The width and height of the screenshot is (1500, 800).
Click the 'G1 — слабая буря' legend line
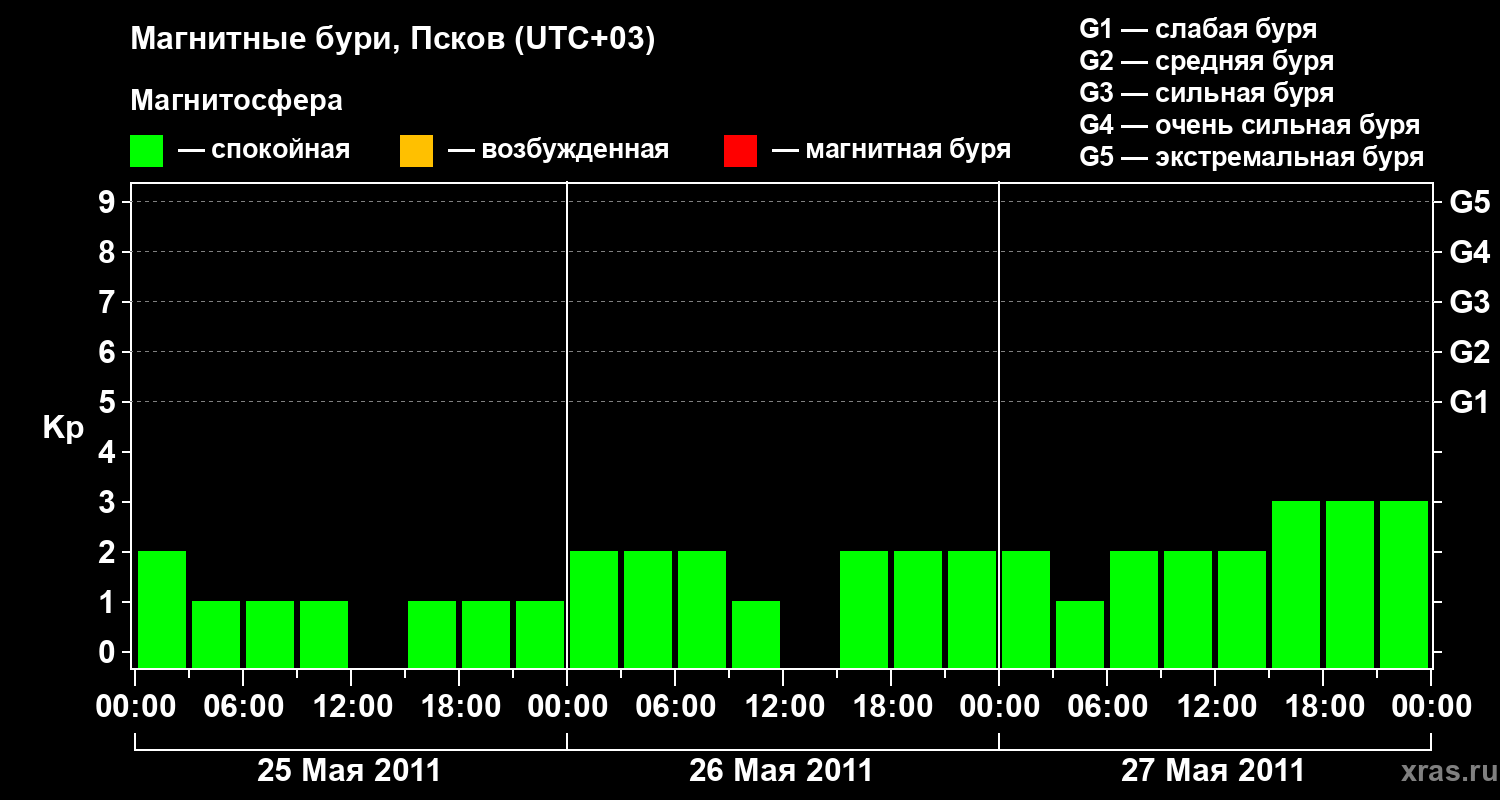(1198, 29)
